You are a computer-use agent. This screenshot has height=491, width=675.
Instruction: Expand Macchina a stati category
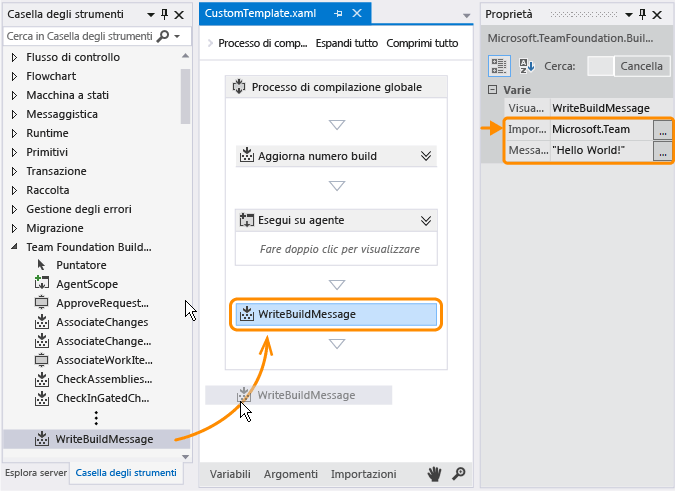coord(14,95)
